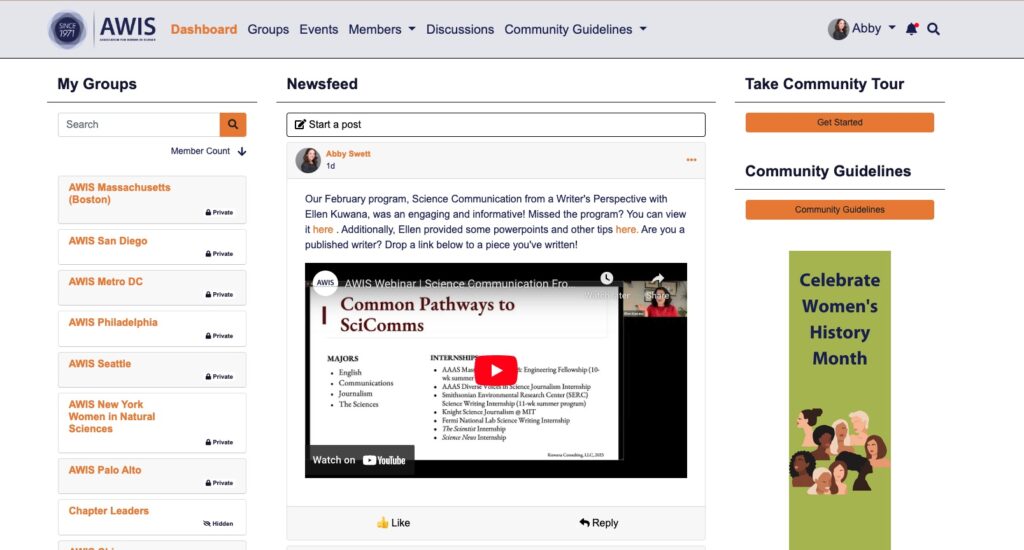Viewport: 1024px width, 550px height.
Task: Click the magnifier search icon in header
Action: coord(934,29)
